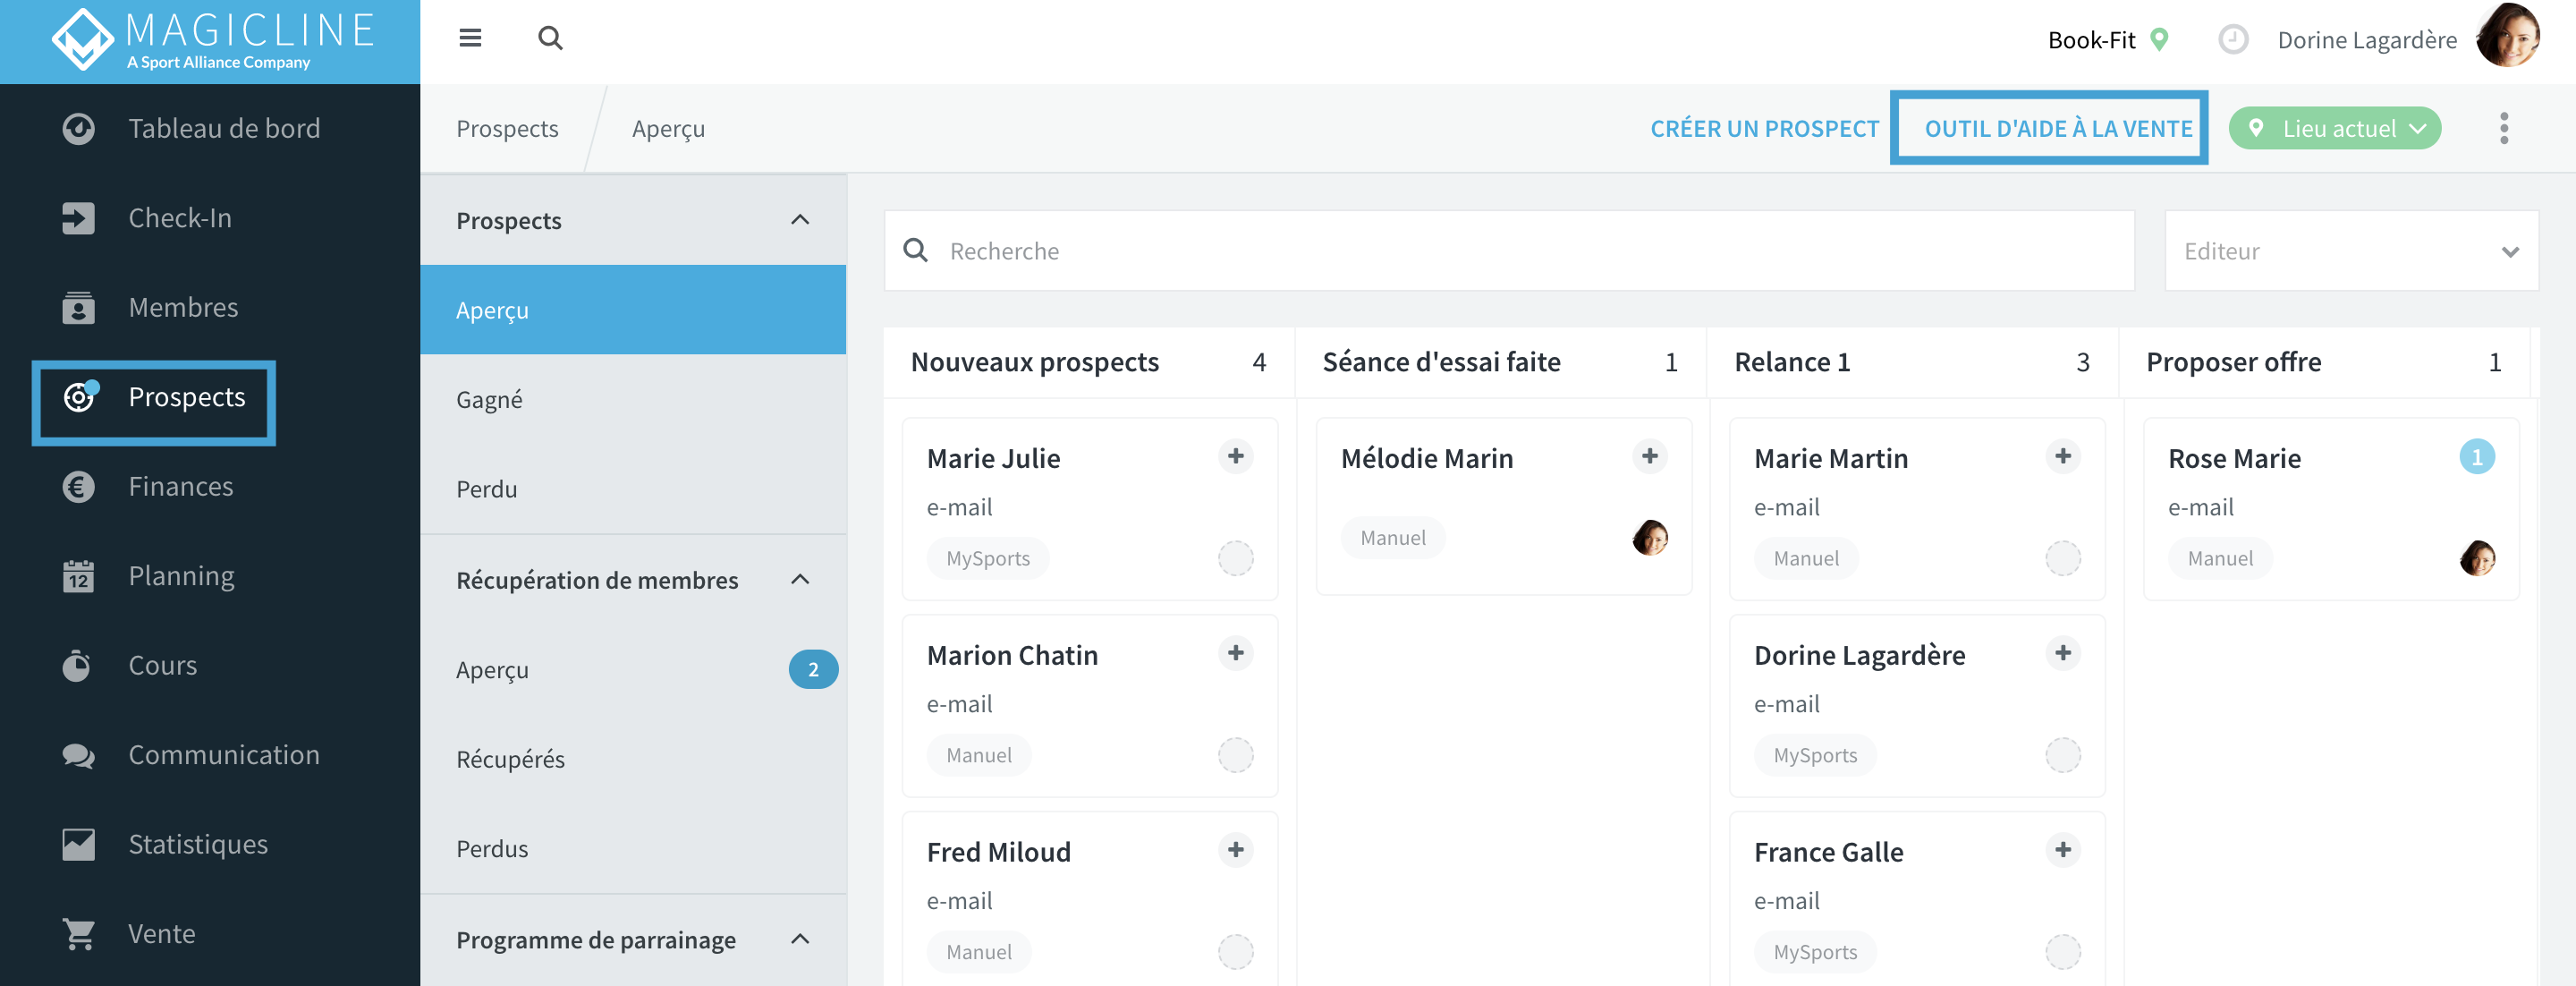Click the Planning calendar icon
The width and height of the screenshot is (2576, 986).
pos(78,576)
